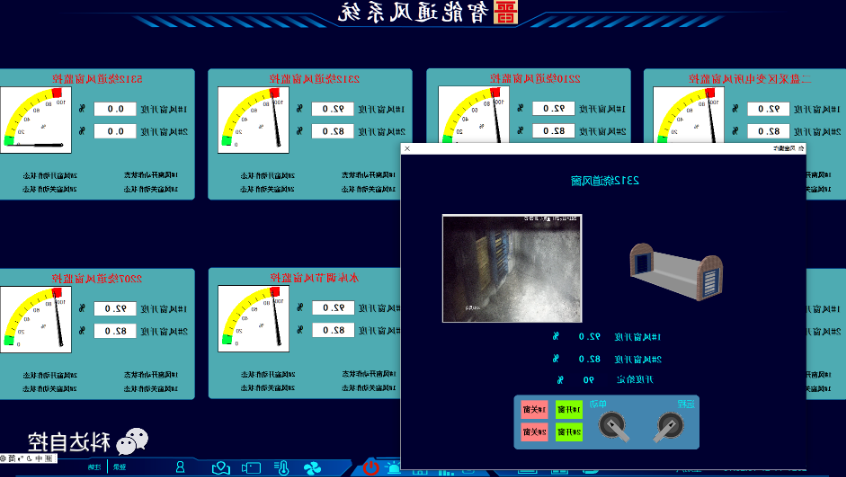
Task: Open the video camera icon in the bottom toolbar
Action: tap(251, 467)
